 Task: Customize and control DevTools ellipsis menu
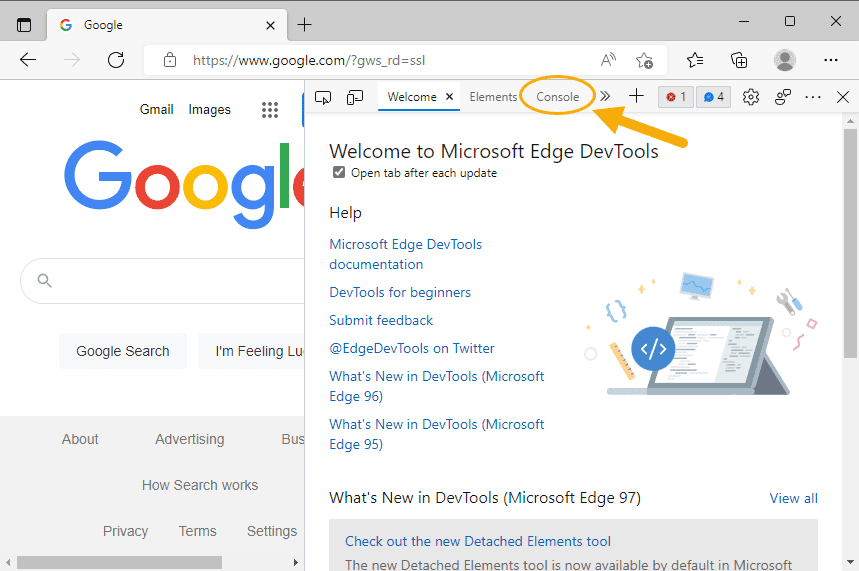(813, 98)
